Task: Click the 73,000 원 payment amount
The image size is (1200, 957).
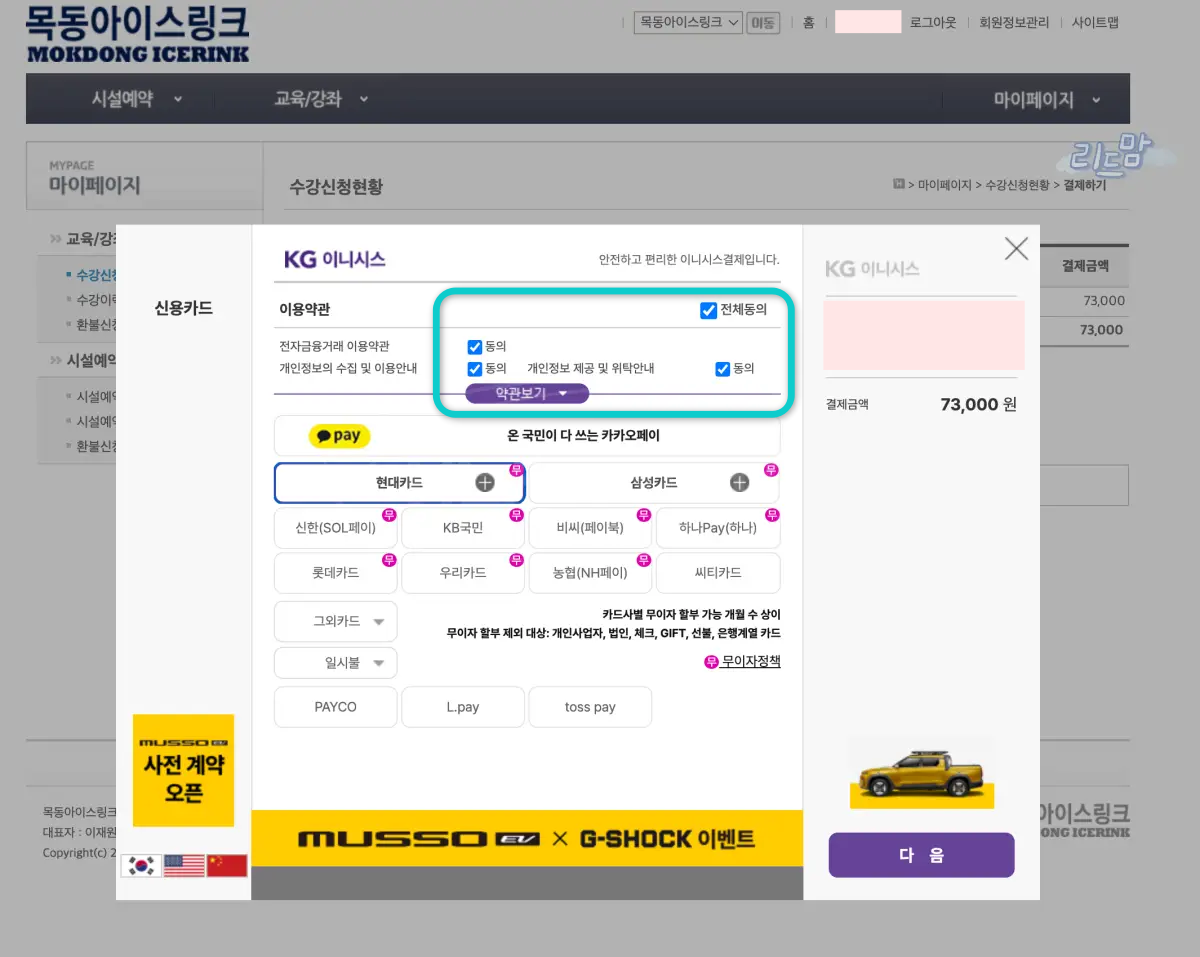Action: [978, 404]
